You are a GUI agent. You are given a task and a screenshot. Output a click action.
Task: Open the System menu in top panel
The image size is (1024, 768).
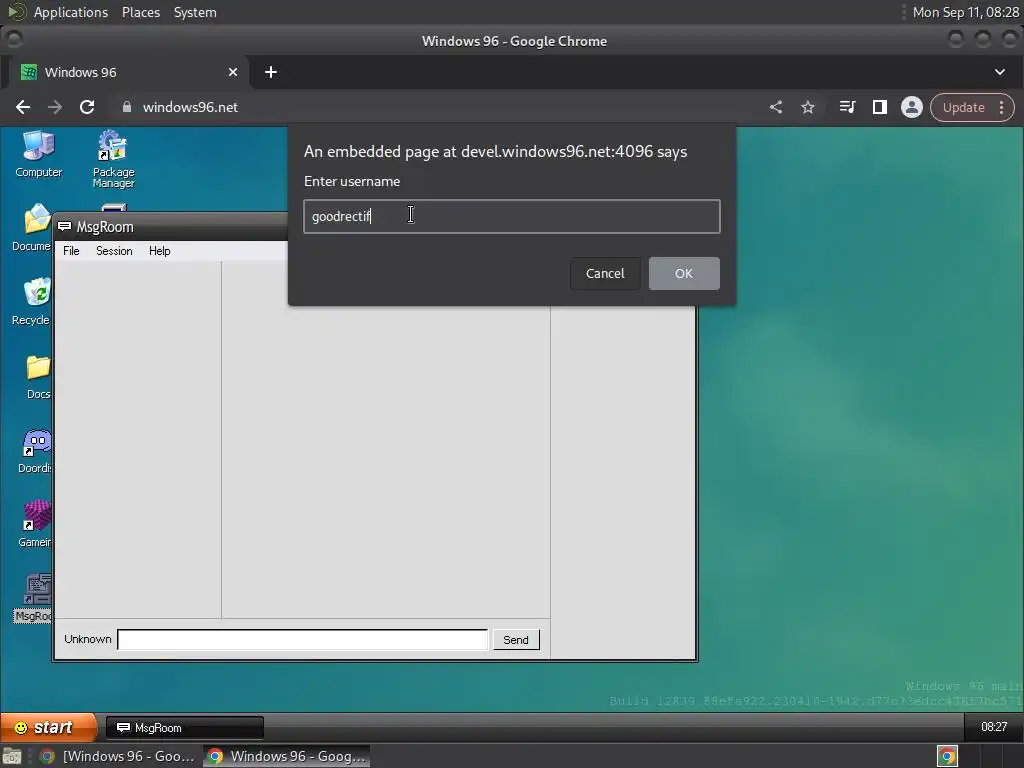pyautogui.click(x=195, y=12)
